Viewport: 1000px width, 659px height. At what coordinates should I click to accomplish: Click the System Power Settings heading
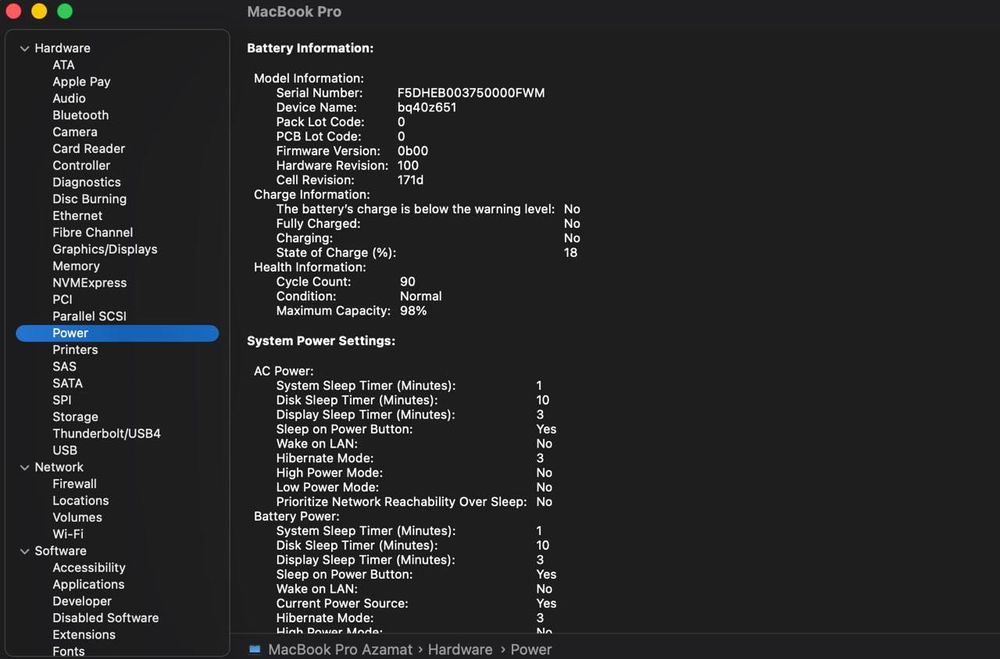pos(321,341)
